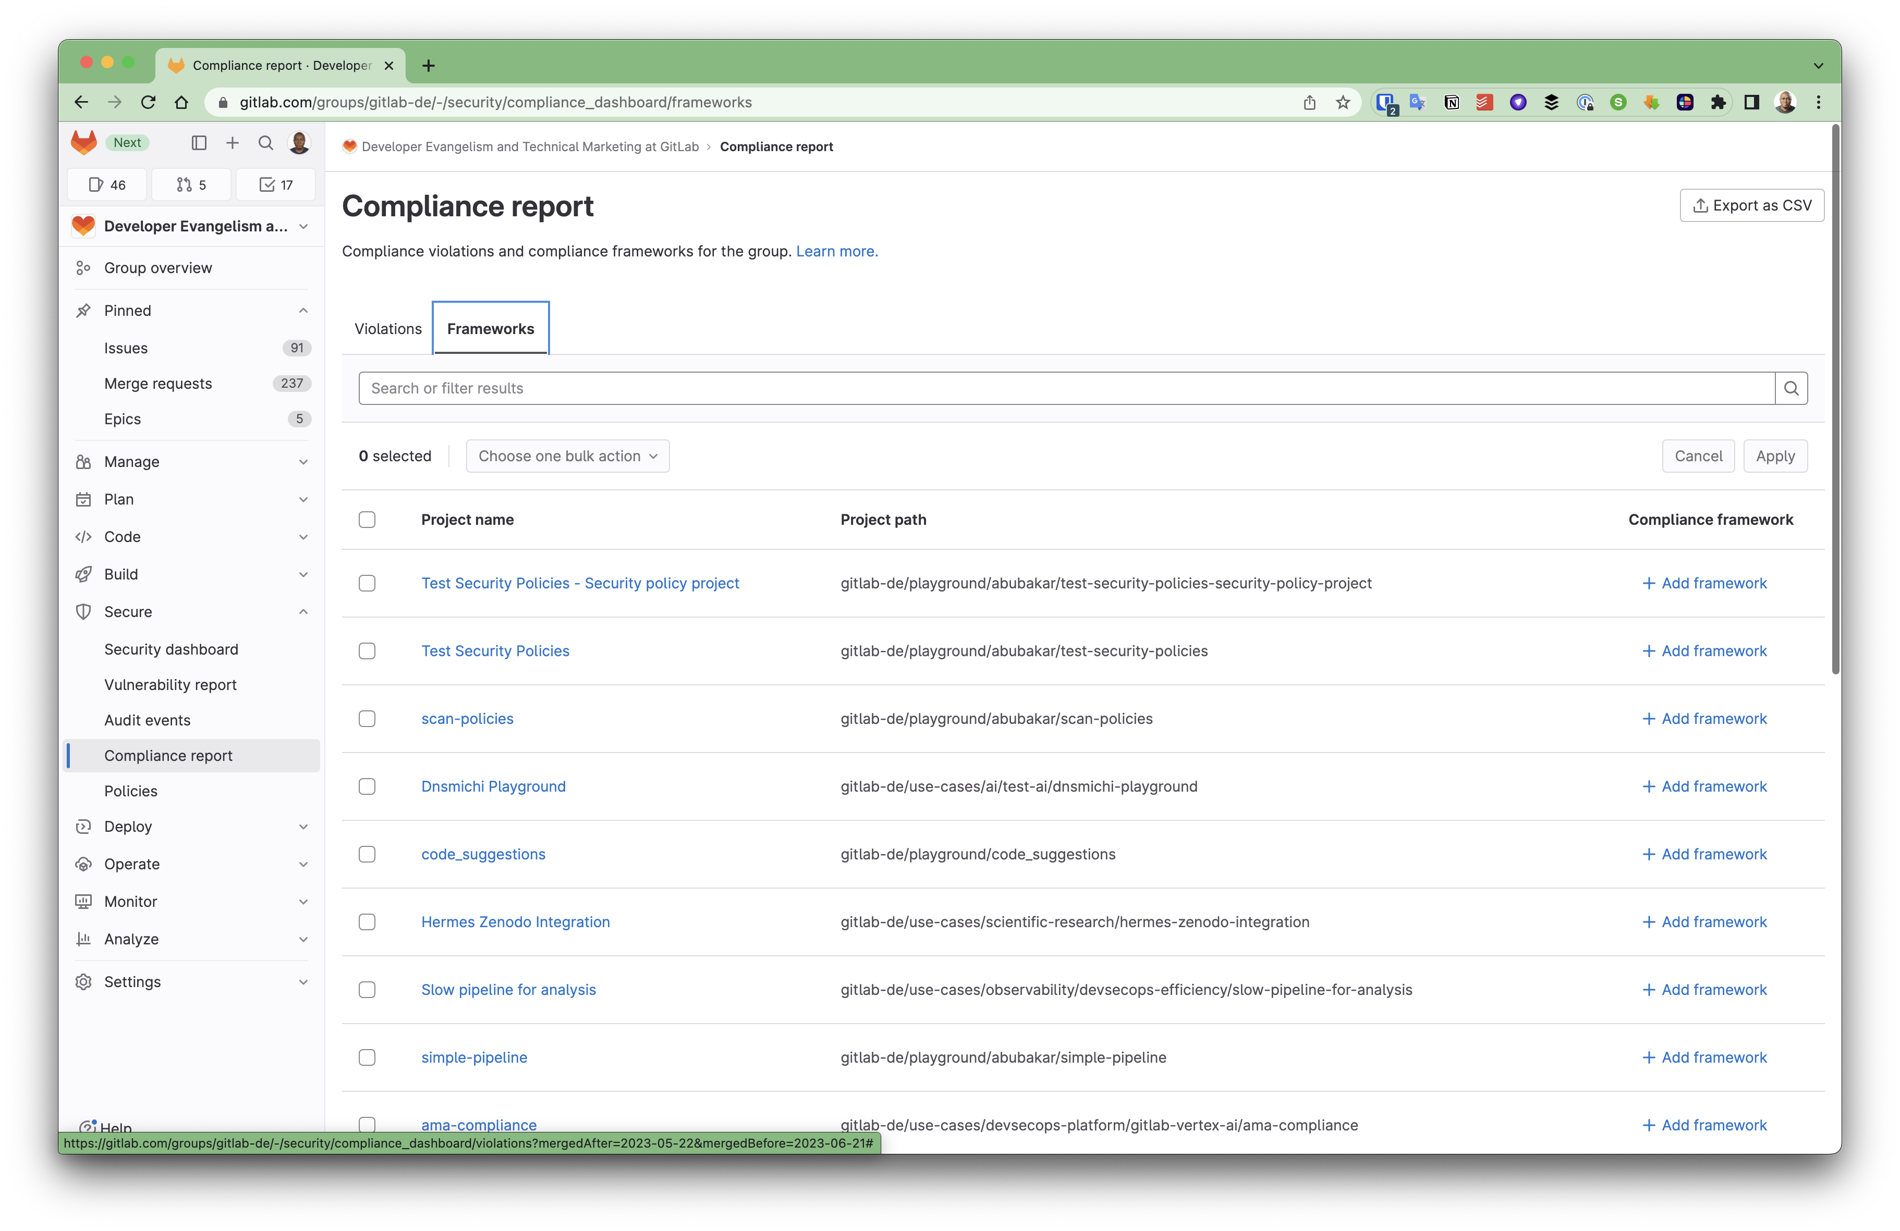Click the share icon in address bar
Image resolution: width=1900 pixels, height=1231 pixels.
pyautogui.click(x=1309, y=102)
